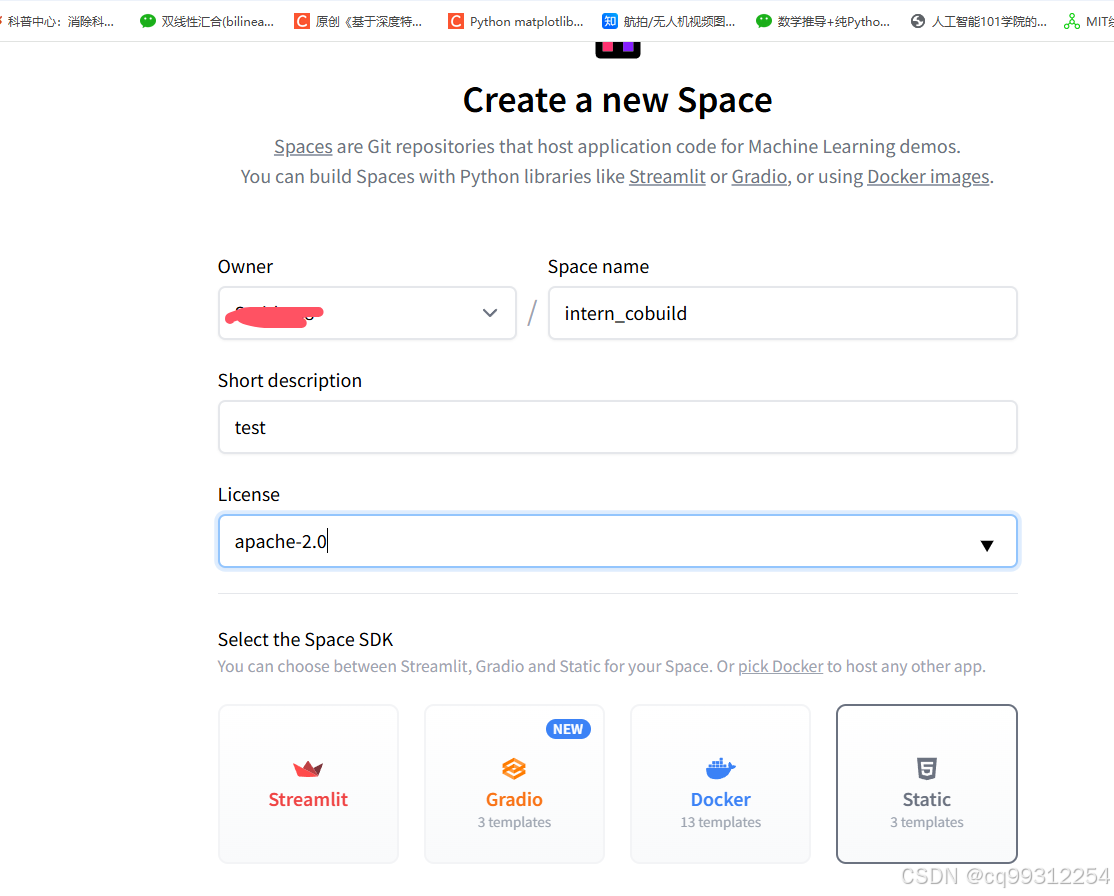Open the 原创《基于深度特 CSDN bookmark
Image resolution: width=1114 pixels, height=896 pixels.
point(358,21)
